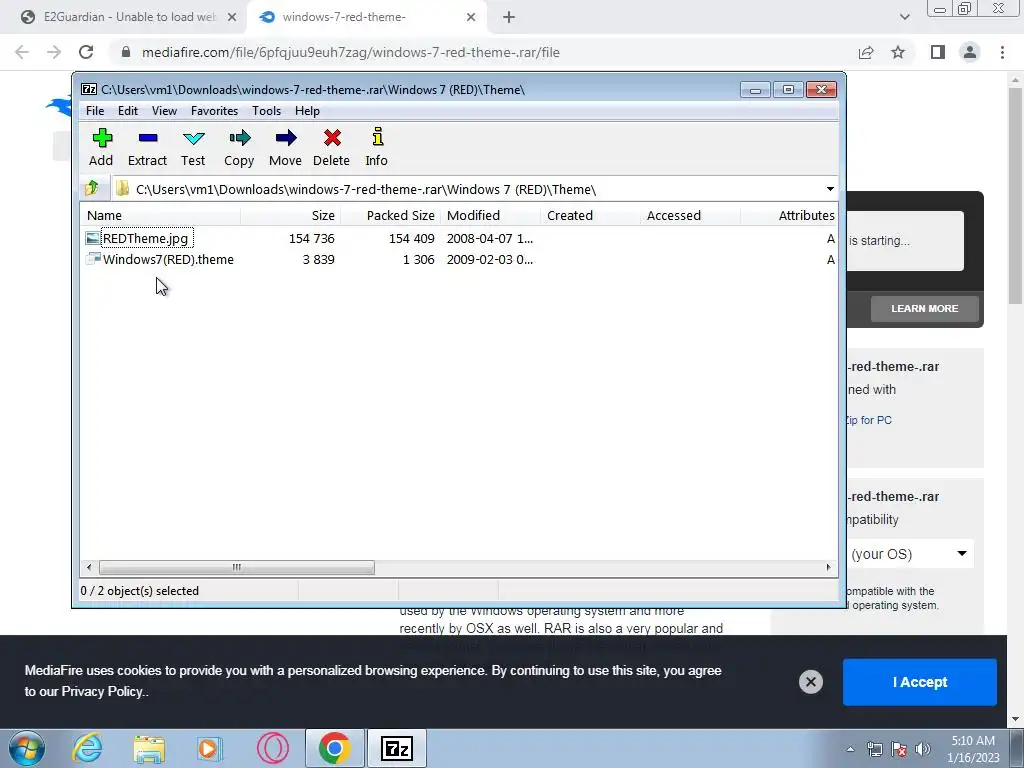1024x768 pixels.
Task: Click the left arrow of horizontal scrollbar
Action: click(x=89, y=568)
